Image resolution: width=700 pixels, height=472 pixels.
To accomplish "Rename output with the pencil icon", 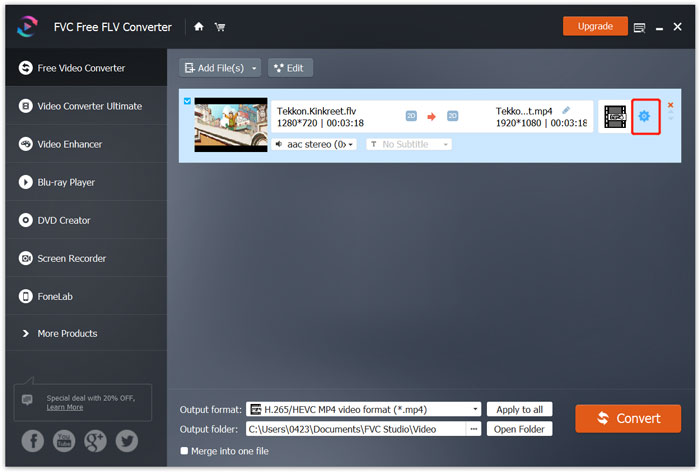I will tap(566, 110).
